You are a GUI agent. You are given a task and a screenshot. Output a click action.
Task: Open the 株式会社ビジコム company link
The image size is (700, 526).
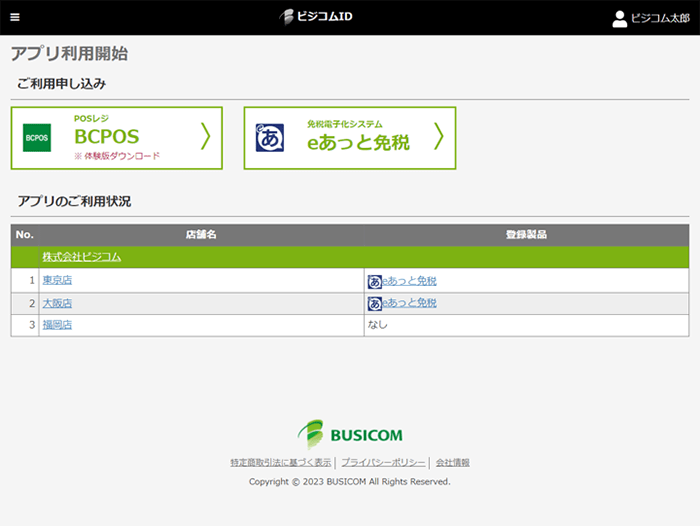tap(81, 257)
